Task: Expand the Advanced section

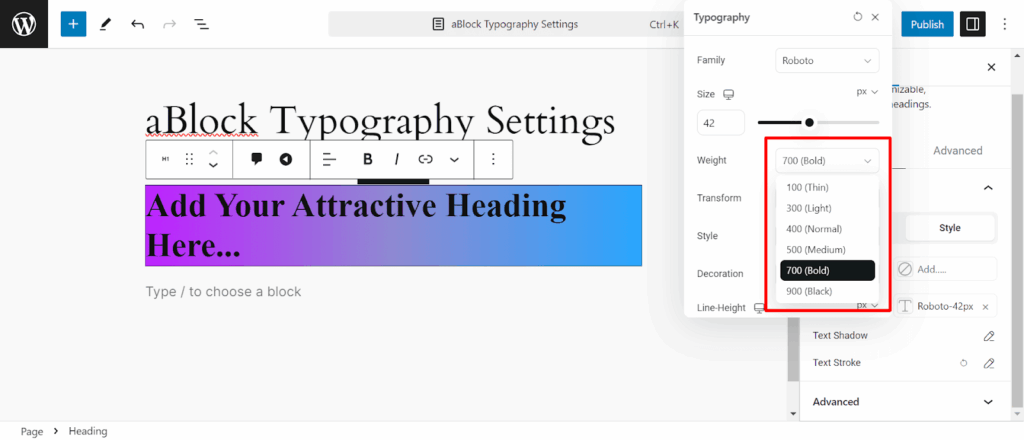Action: [903, 401]
